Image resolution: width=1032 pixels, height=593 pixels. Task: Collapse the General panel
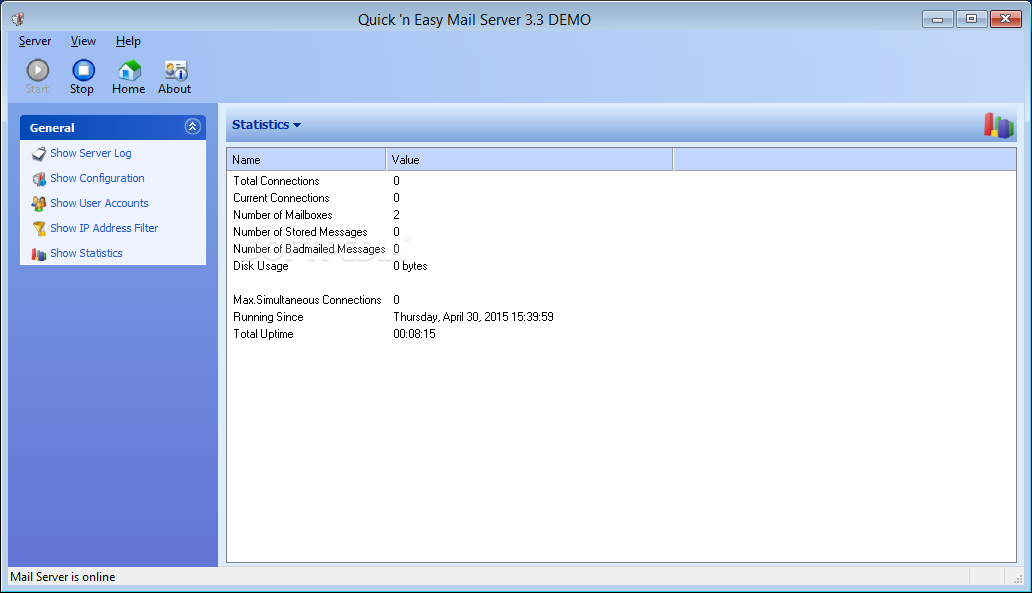(192, 126)
